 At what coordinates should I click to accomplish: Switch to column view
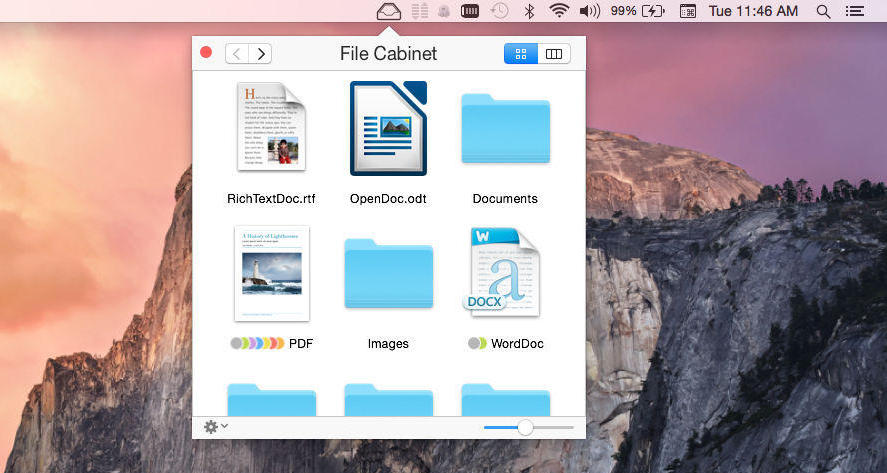(x=554, y=54)
